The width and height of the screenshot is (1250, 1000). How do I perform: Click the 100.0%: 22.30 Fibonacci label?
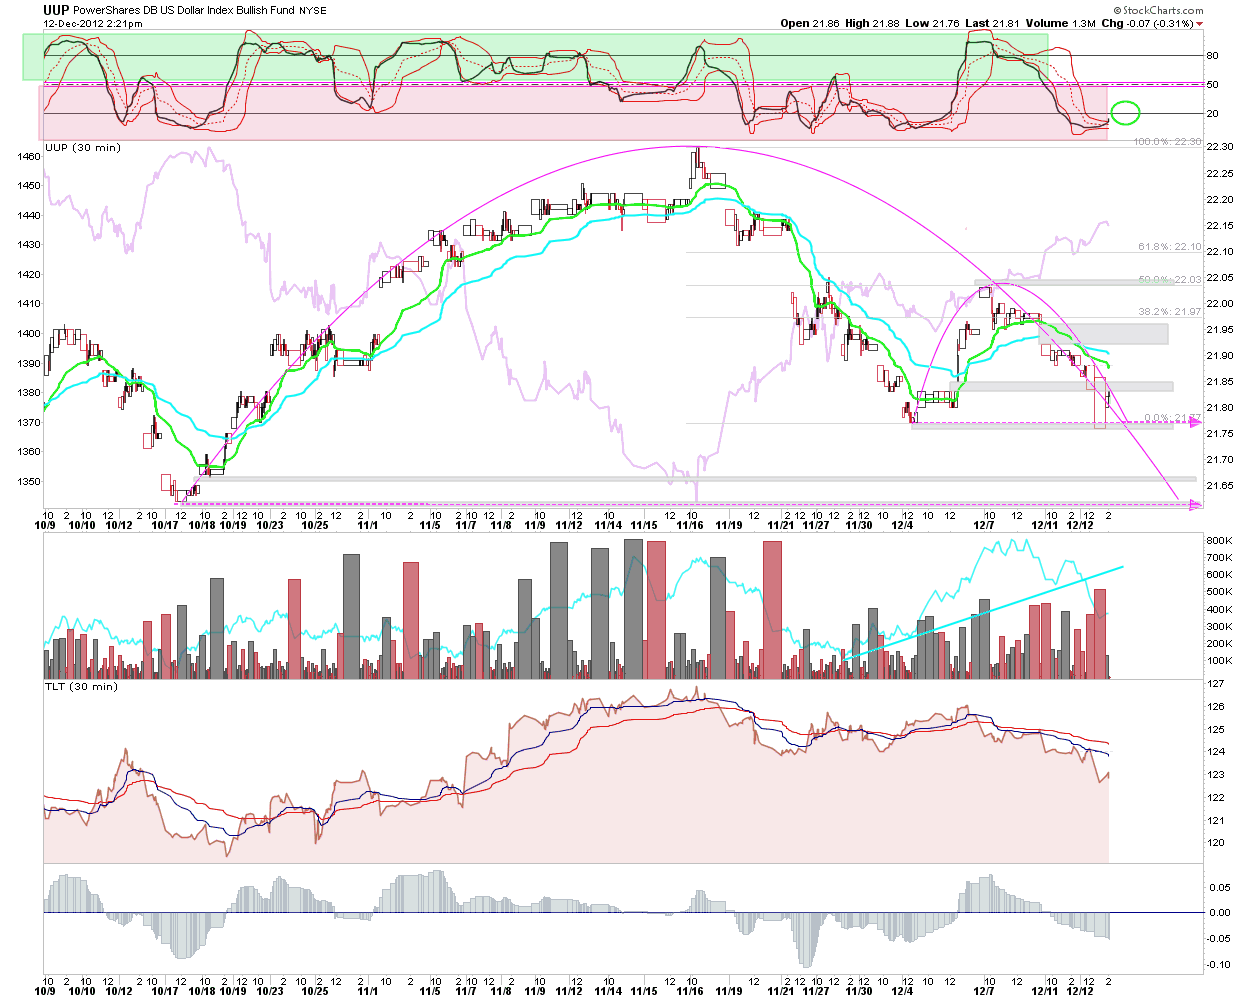pyautogui.click(x=1167, y=142)
